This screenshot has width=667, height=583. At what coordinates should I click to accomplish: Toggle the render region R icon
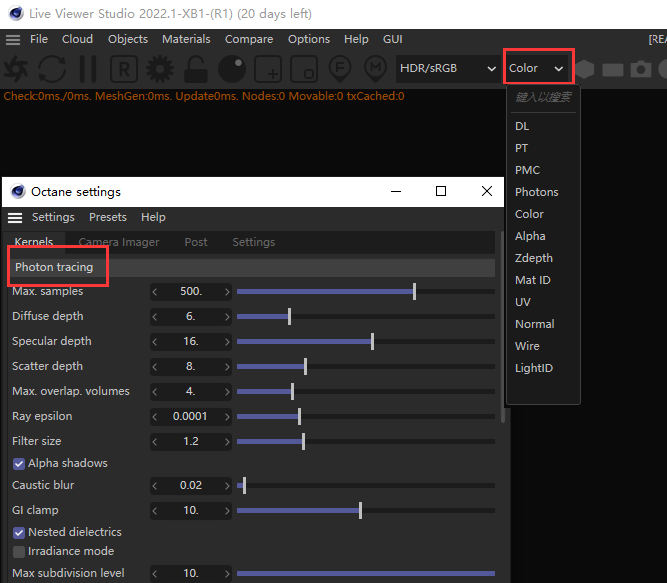(x=124, y=68)
